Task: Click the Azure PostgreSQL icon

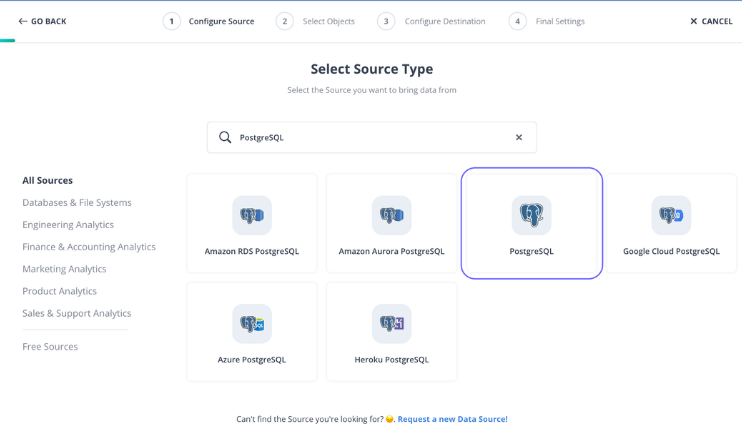Action: pos(252,324)
